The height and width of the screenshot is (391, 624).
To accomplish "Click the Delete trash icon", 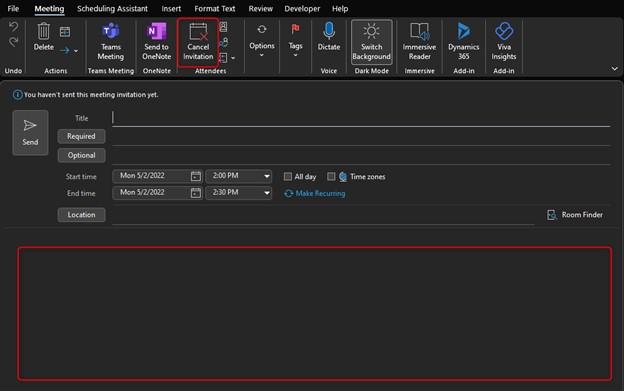I will (x=43, y=31).
